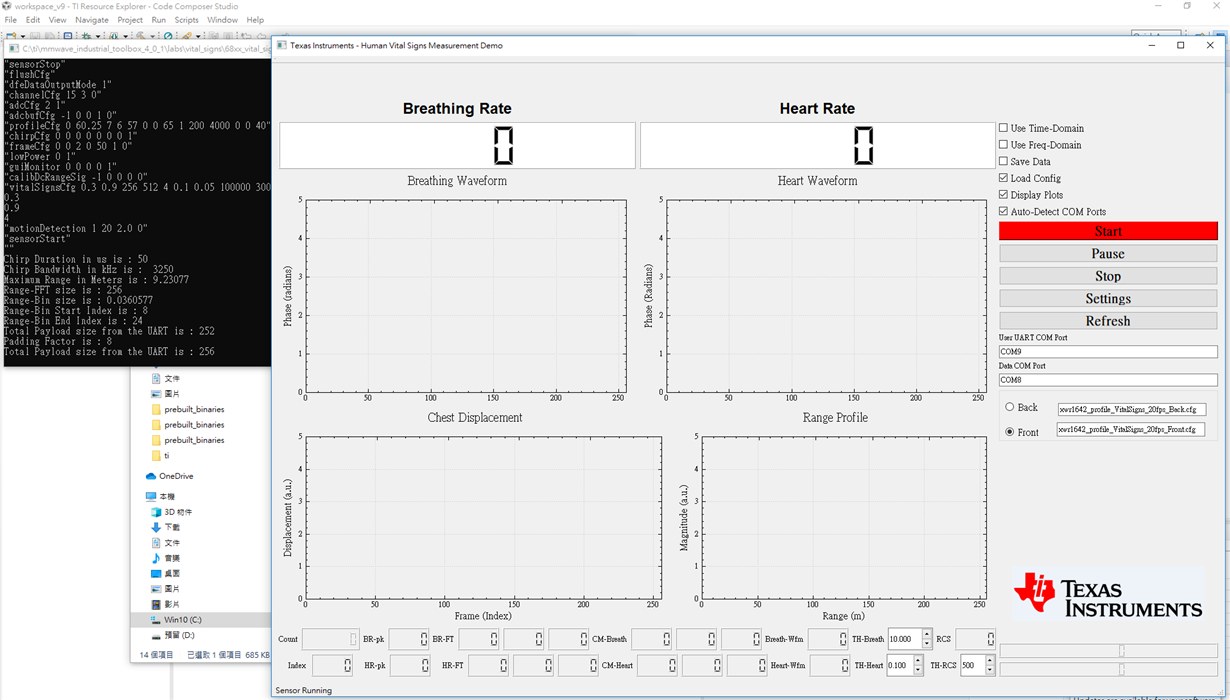Click the Back config filename field
The image size is (1230, 700).
coord(1131,409)
